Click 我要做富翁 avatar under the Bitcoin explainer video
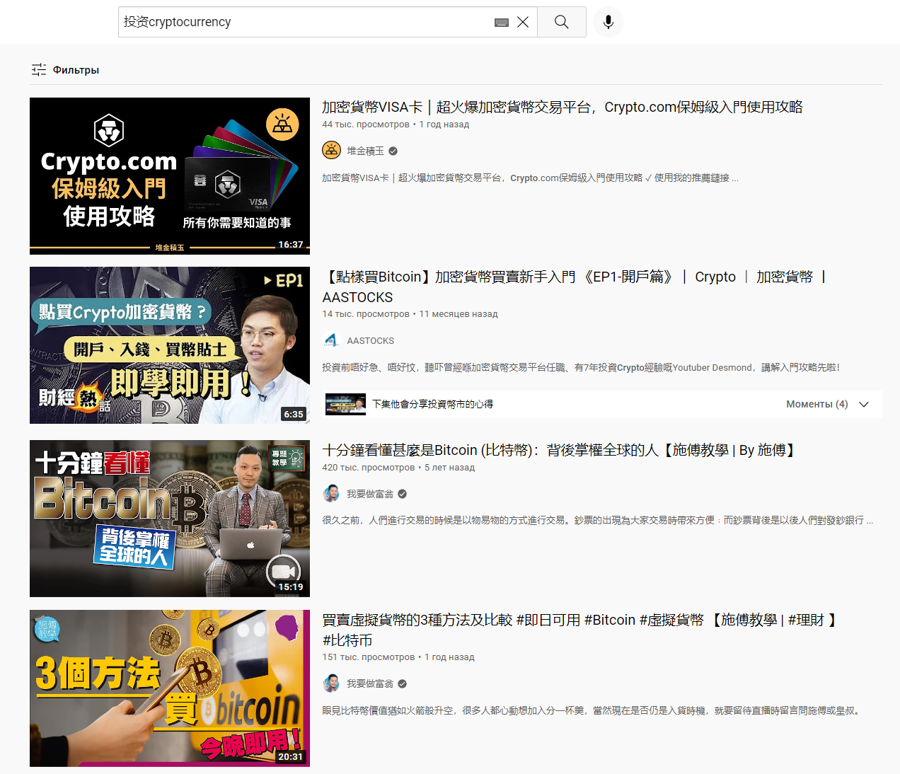The image size is (900, 774). coord(332,494)
